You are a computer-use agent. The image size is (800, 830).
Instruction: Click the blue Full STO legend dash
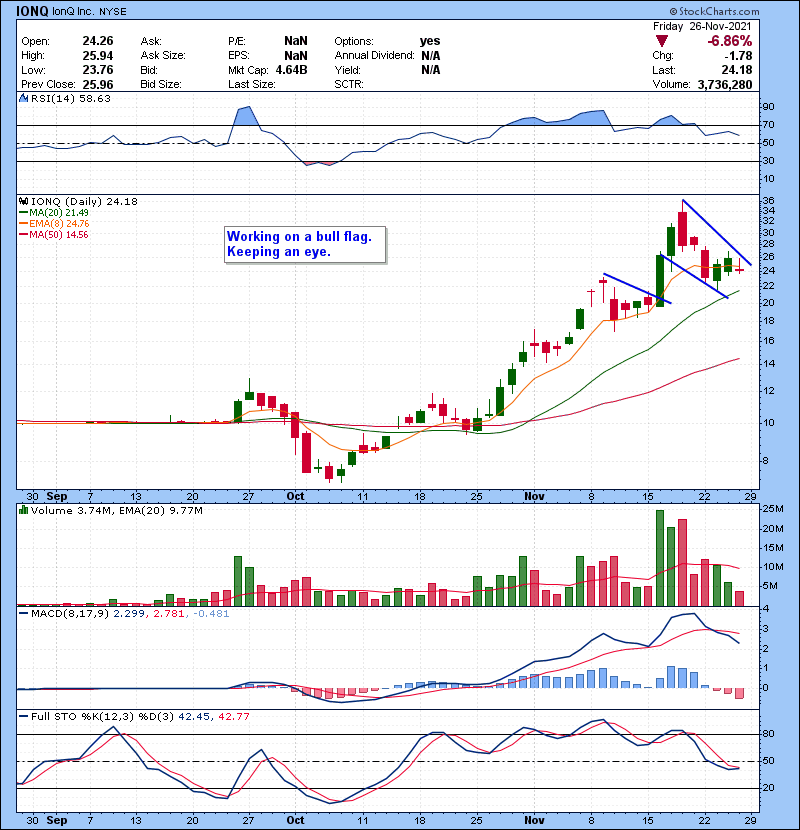[23, 717]
